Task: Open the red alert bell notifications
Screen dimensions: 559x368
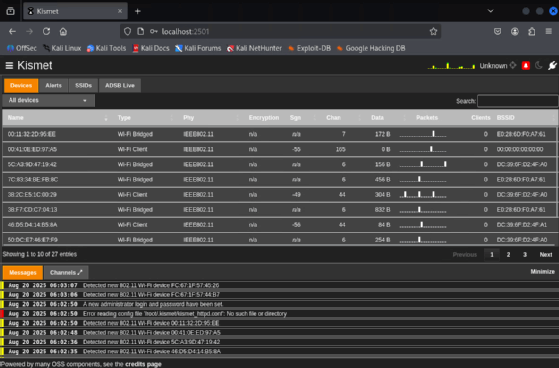Action: (525, 66)
